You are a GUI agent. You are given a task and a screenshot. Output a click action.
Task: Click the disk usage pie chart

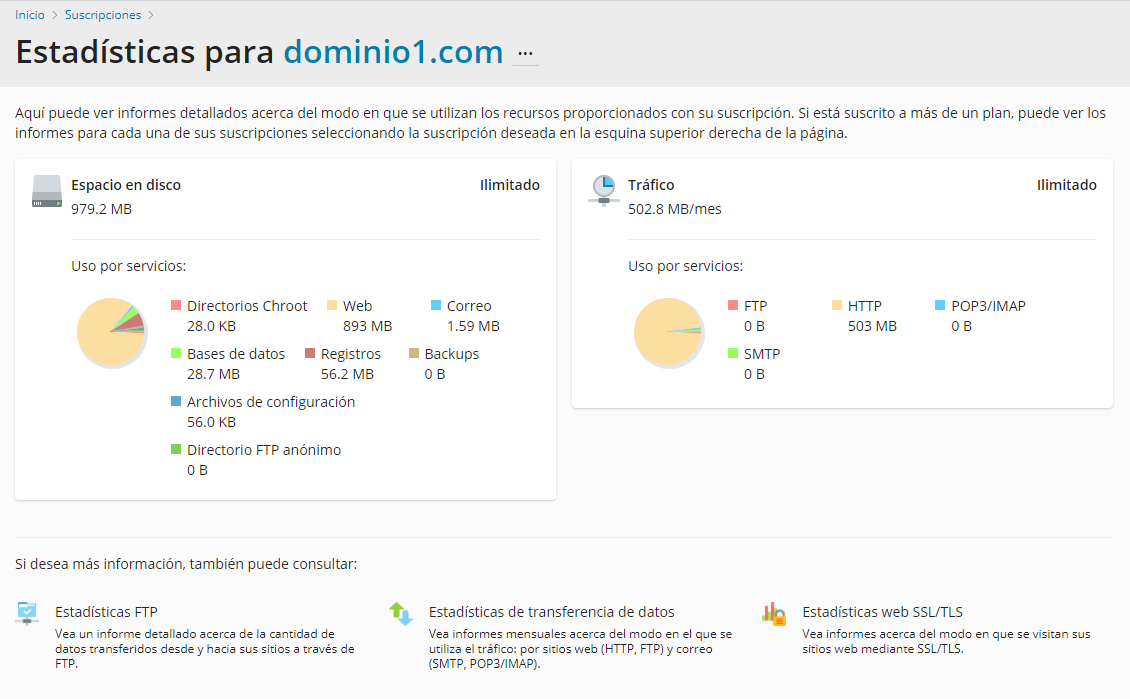(111, 331)
